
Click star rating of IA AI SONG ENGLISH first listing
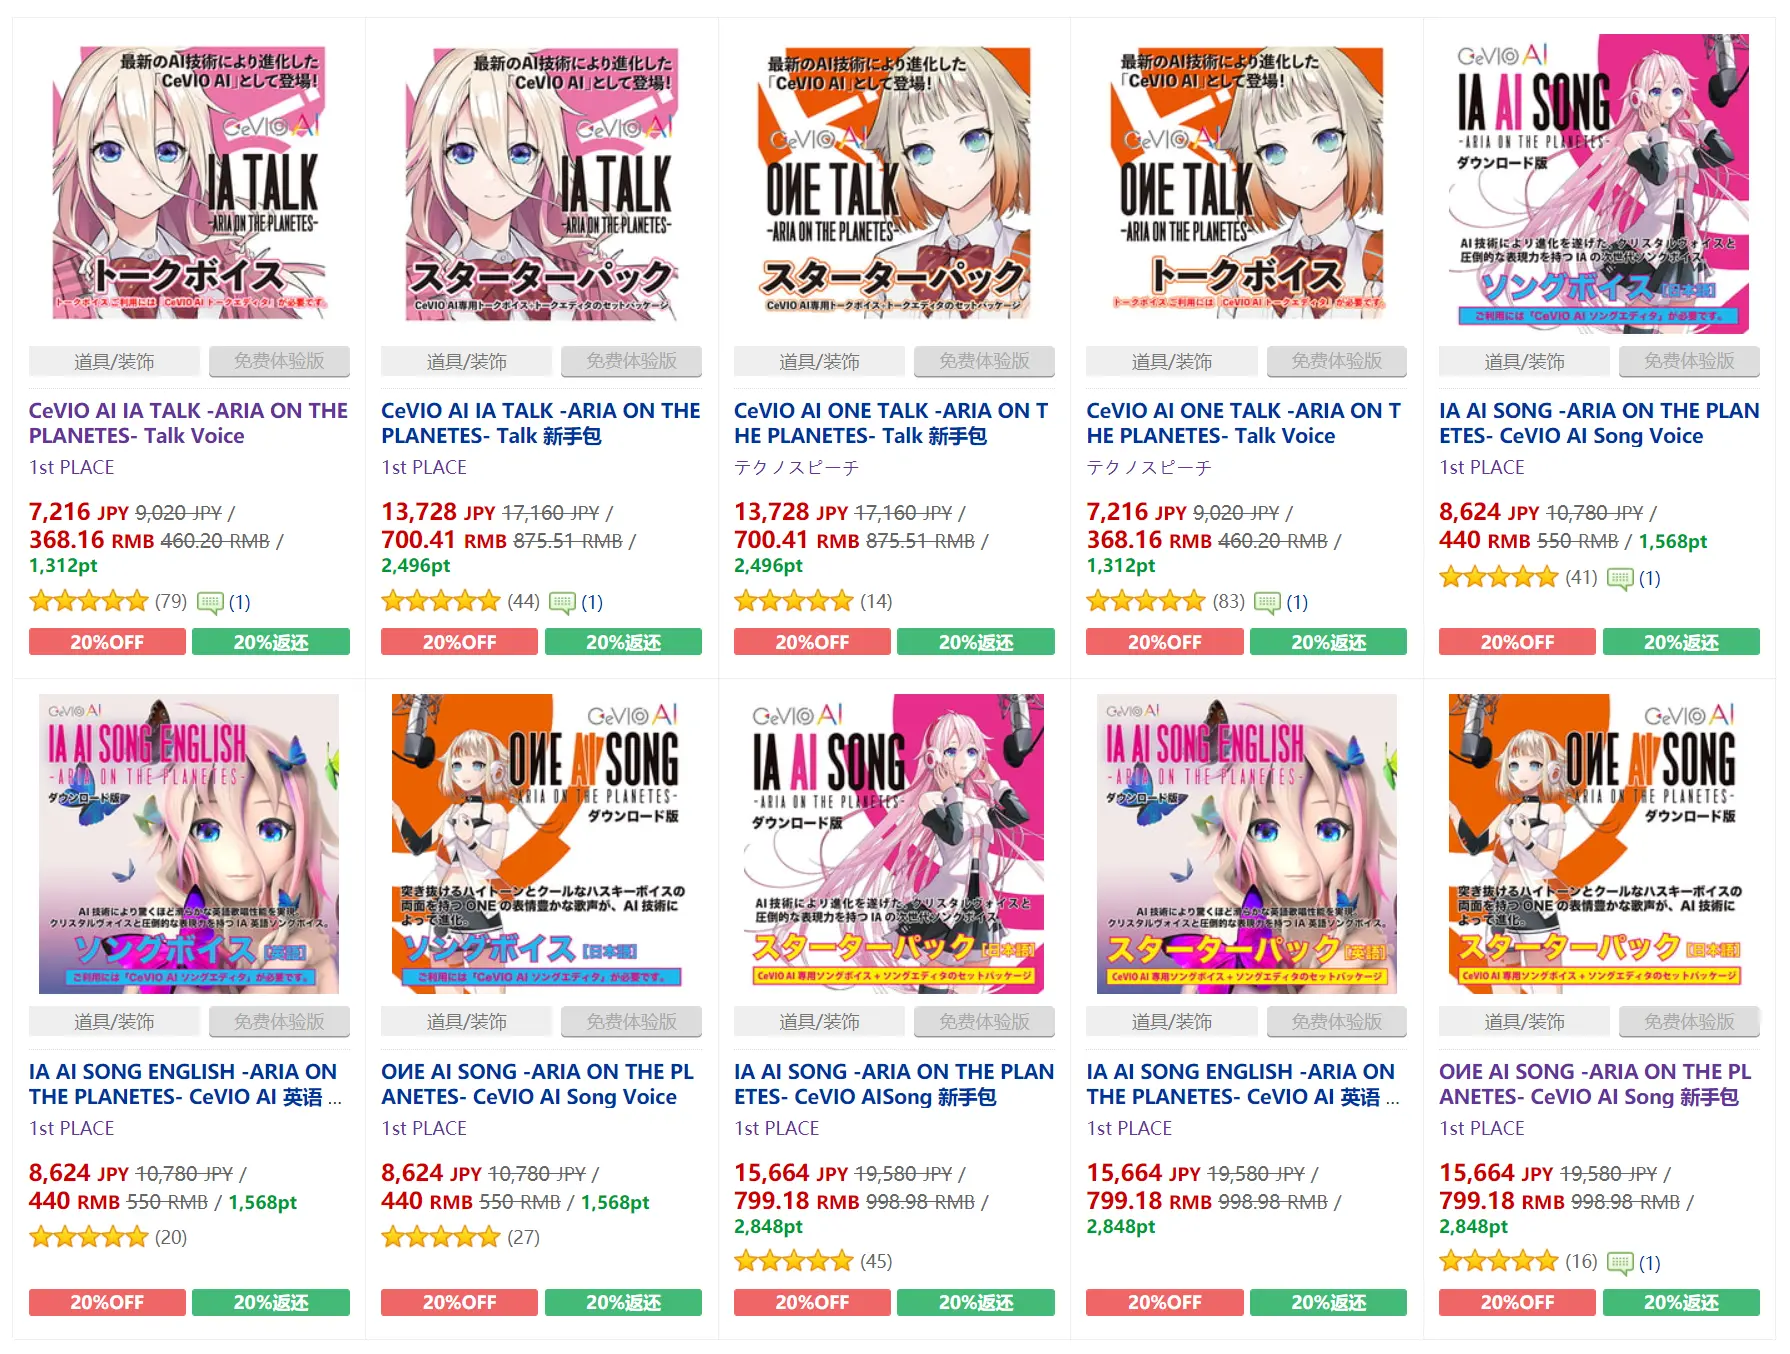coord(89,1238)
